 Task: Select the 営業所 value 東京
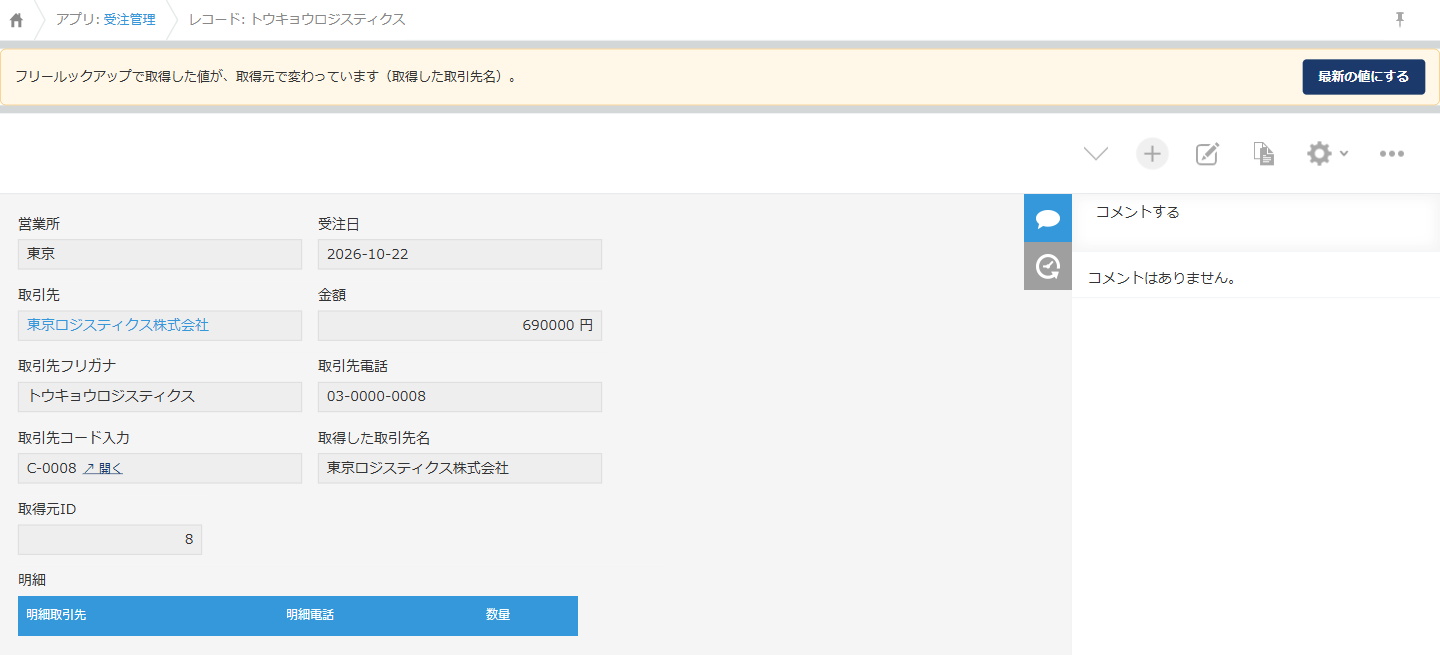coord(160,254)
